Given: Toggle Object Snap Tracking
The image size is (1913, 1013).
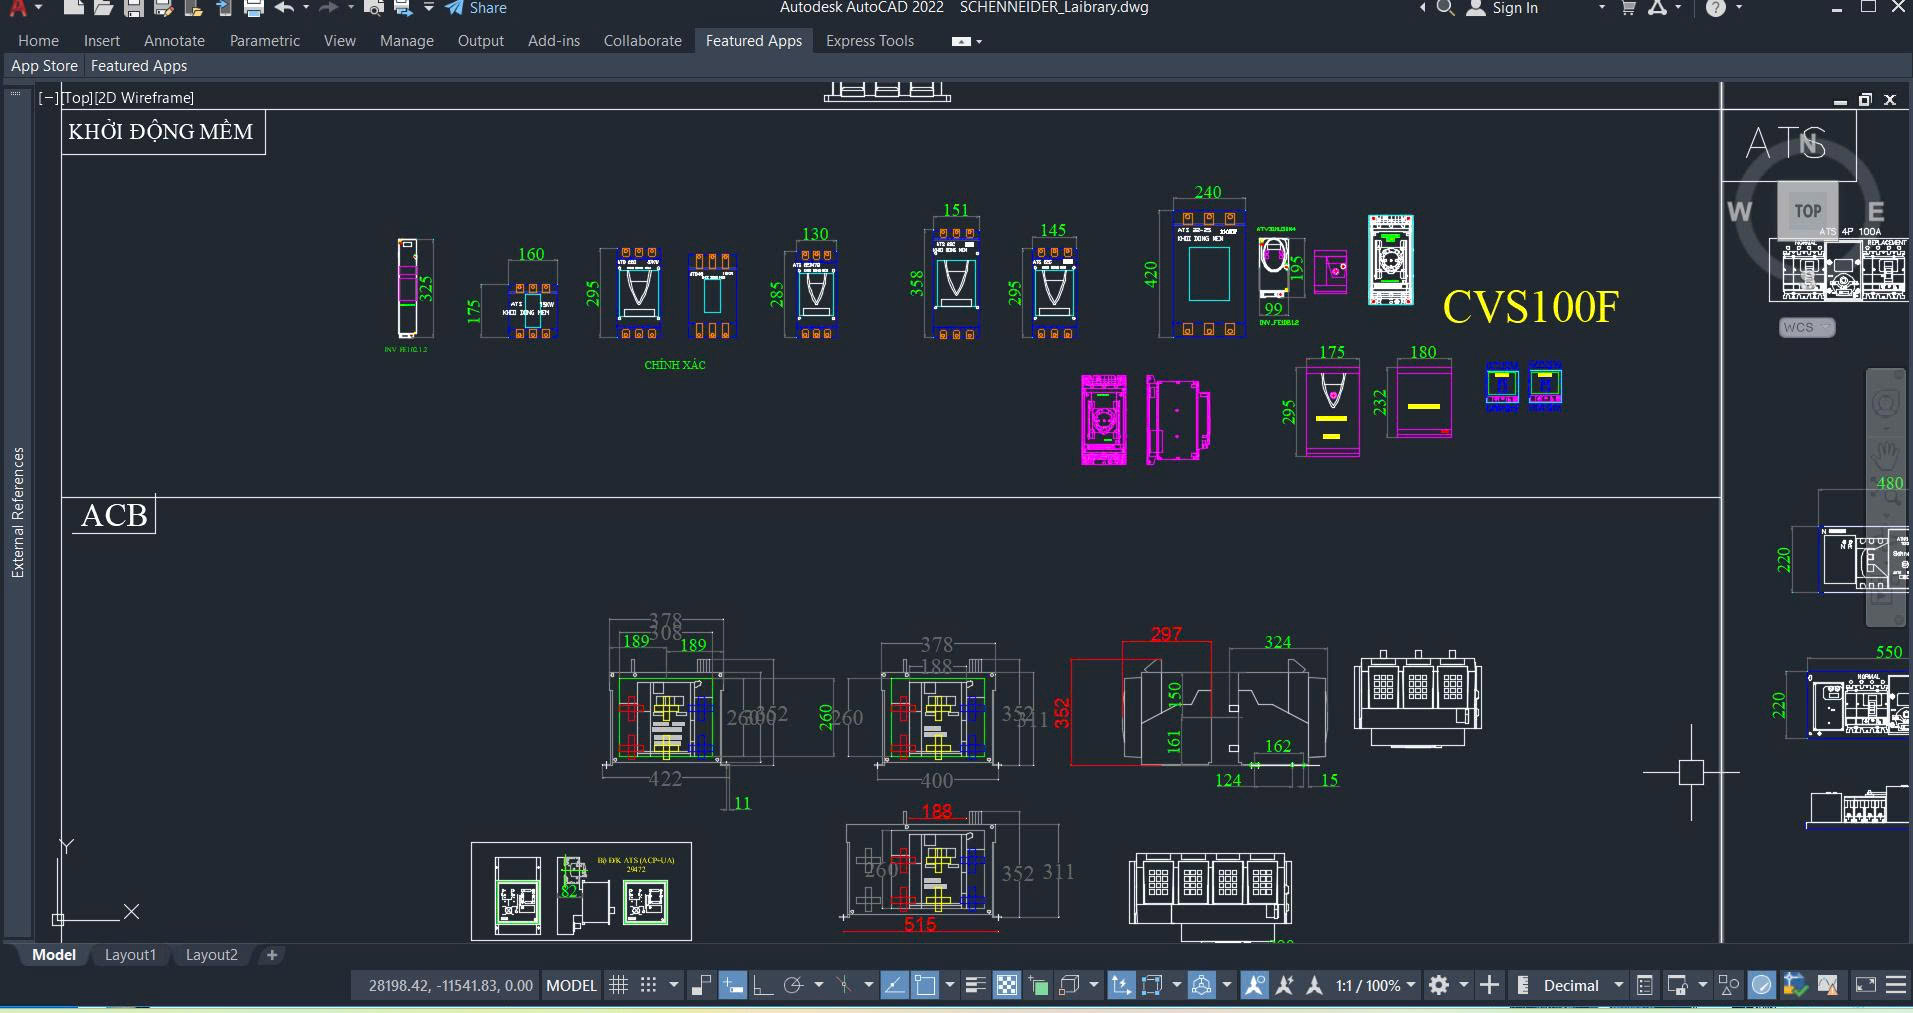Looking at the screenshot, I should (x=894, y=985).
